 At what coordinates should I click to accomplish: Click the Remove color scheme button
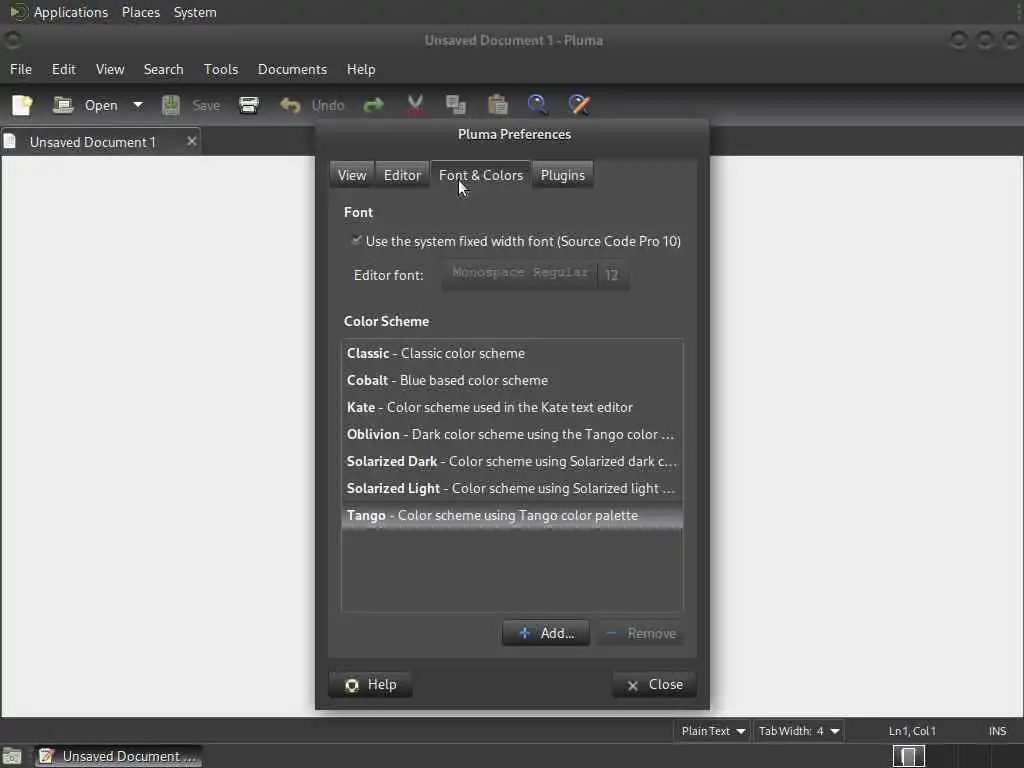[641, 633]
